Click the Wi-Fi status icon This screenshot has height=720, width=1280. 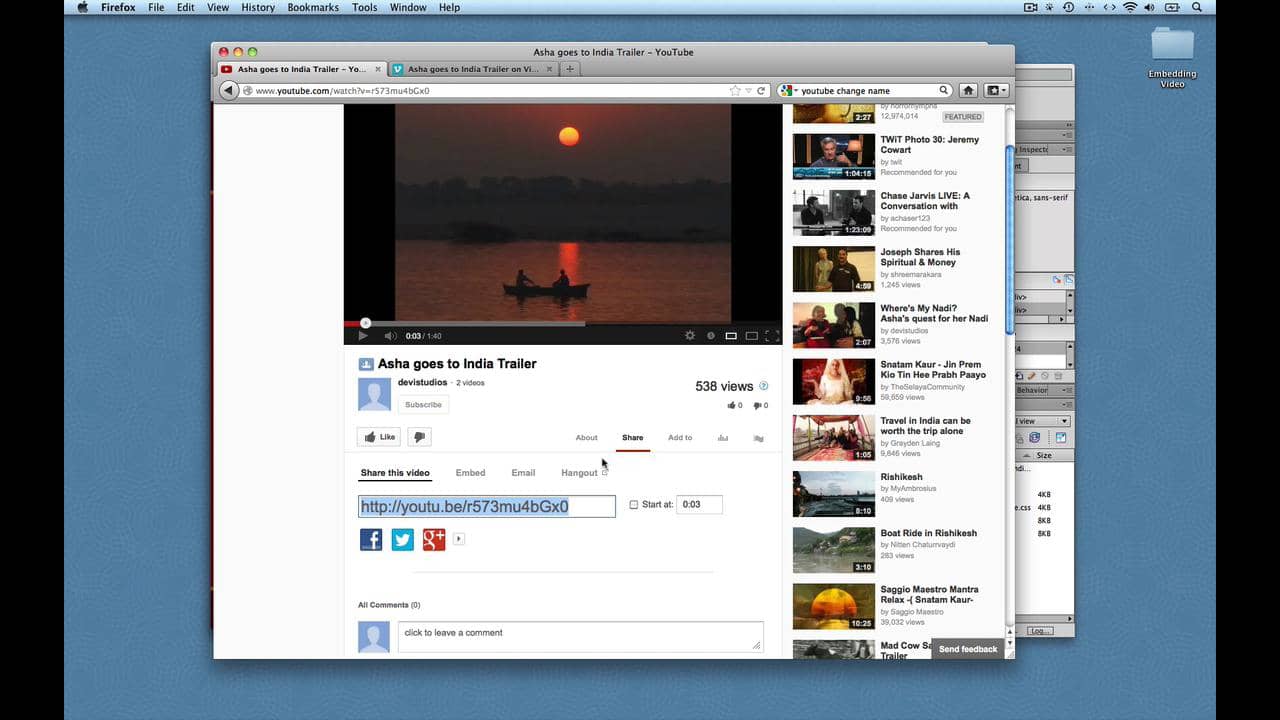click(x=1130, y=7)
